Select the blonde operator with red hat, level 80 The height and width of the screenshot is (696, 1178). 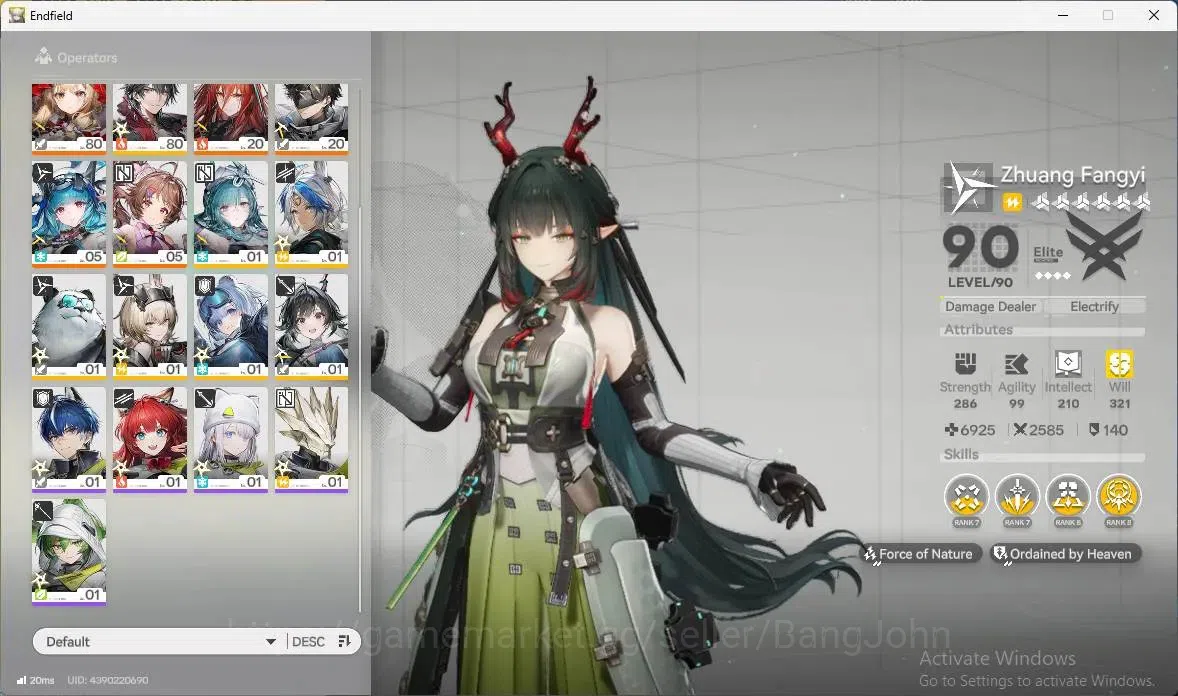[x=69, y=118]
